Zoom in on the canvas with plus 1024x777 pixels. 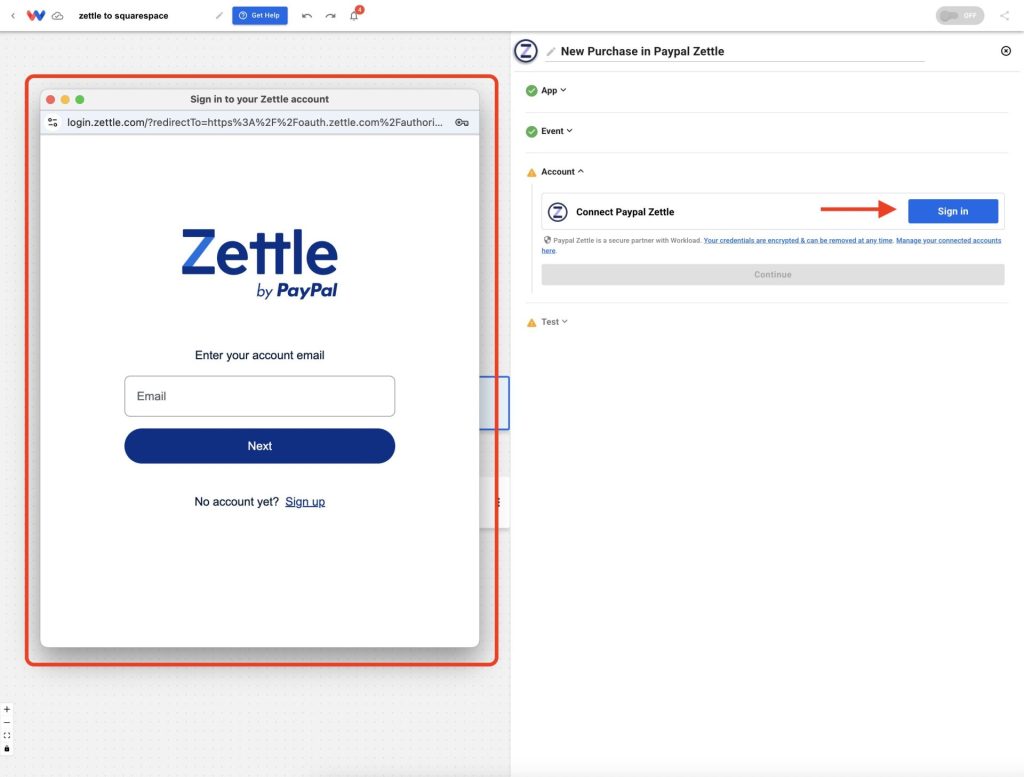[x=7, y=709]
